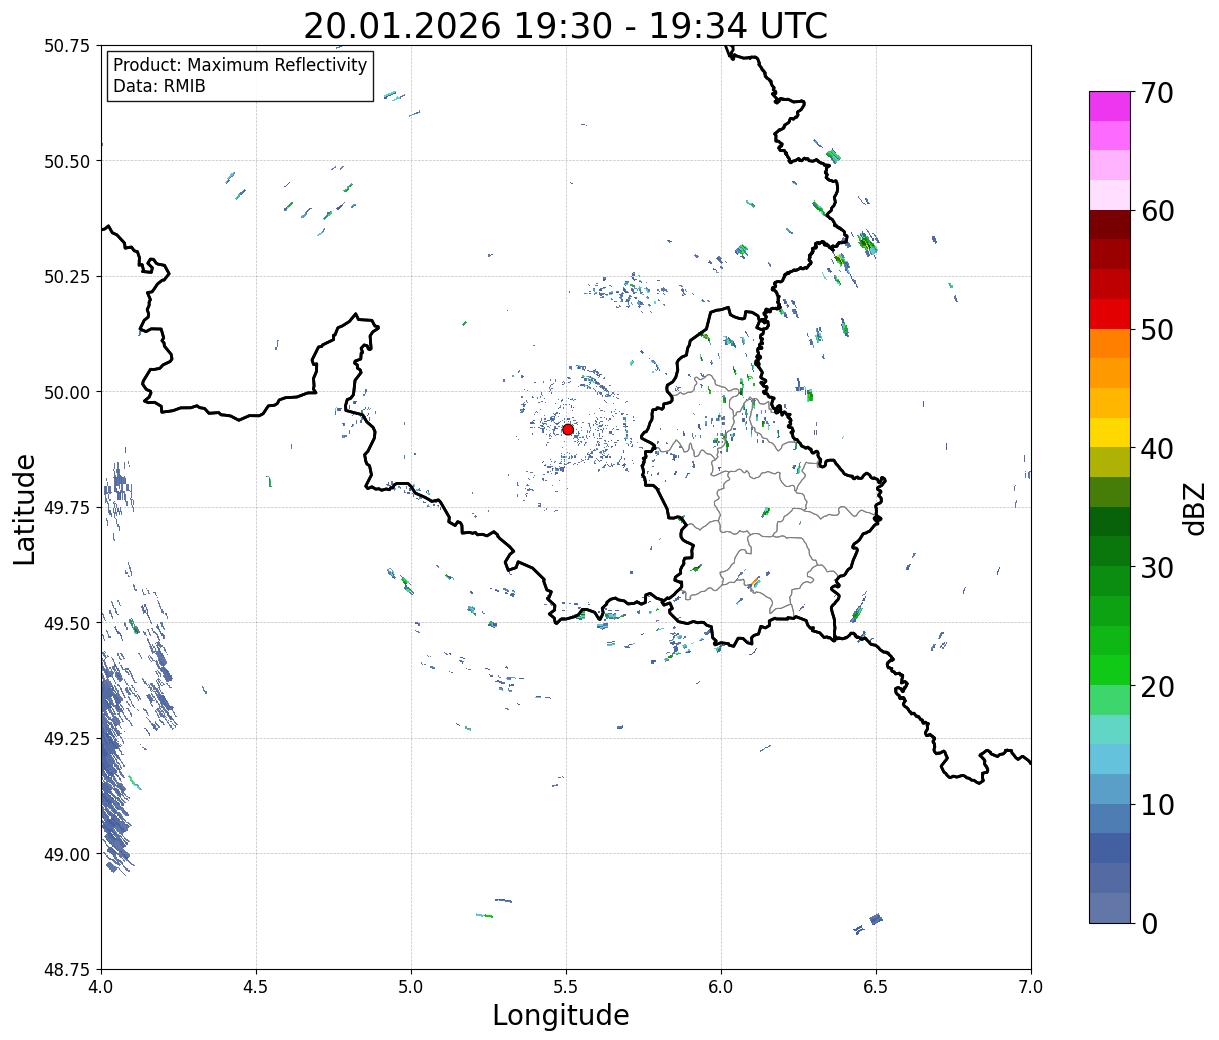Click the topmost magenta colorbar segment at 70

click(x=1110, y=106)
